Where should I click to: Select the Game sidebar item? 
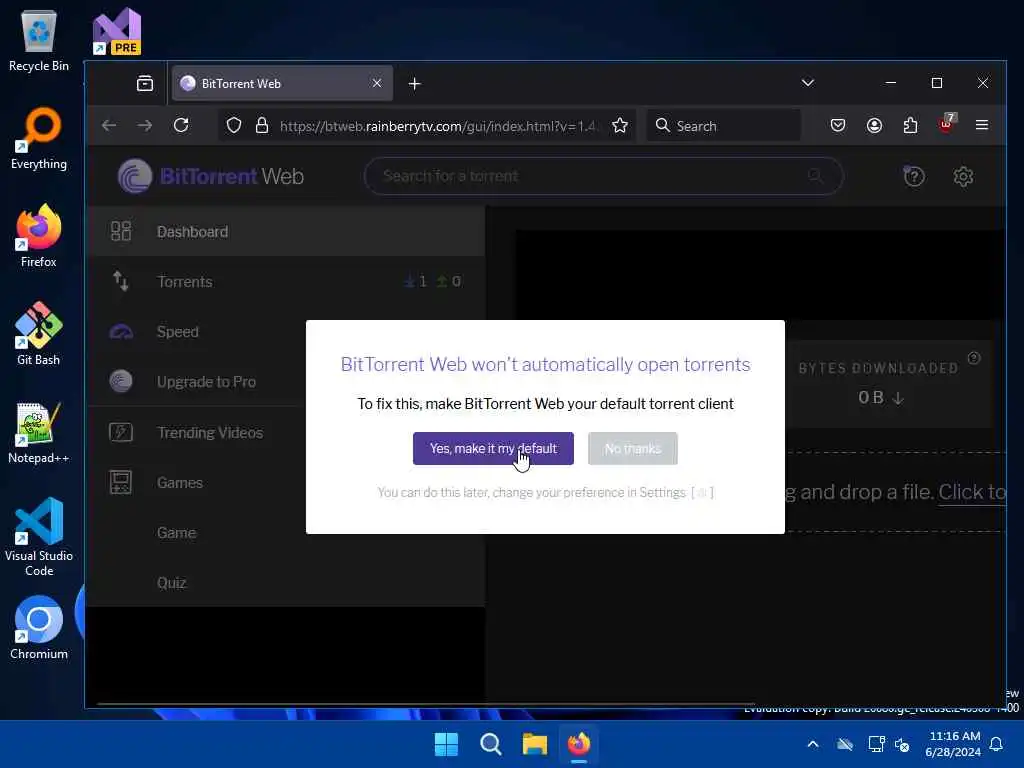[176, 533]
